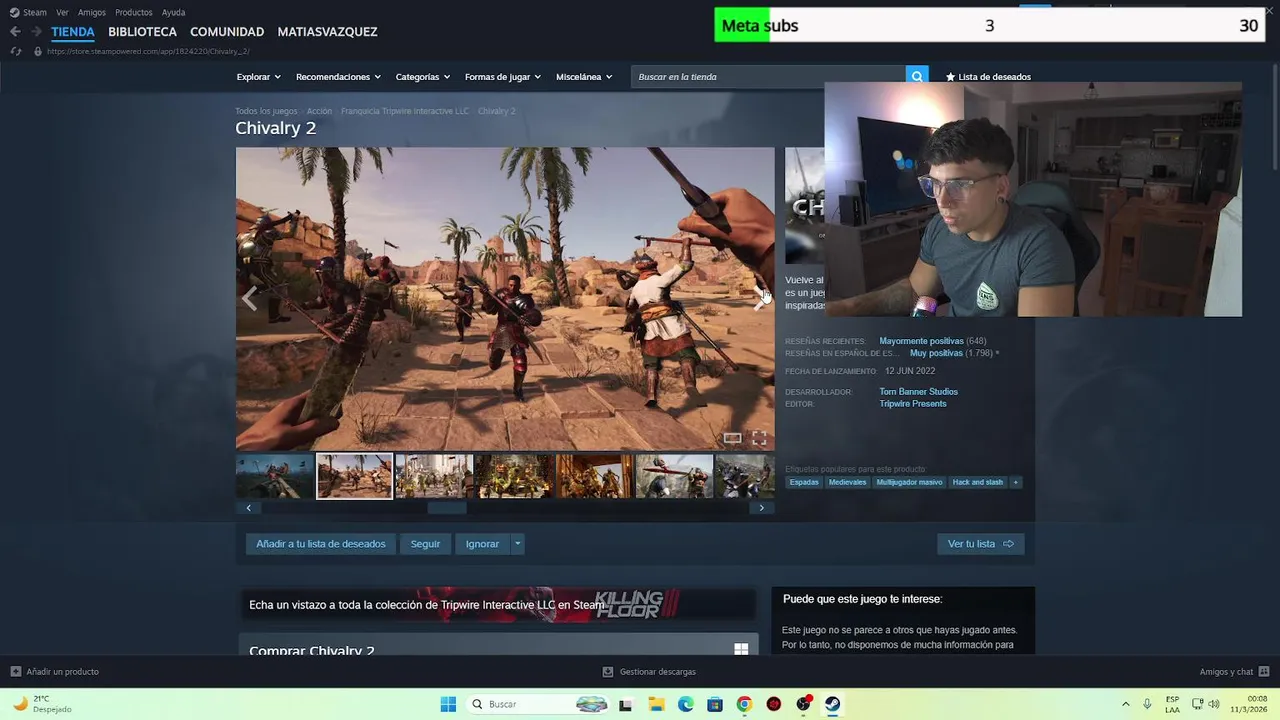Show hidden tray icons chevron

point(1126,704)
